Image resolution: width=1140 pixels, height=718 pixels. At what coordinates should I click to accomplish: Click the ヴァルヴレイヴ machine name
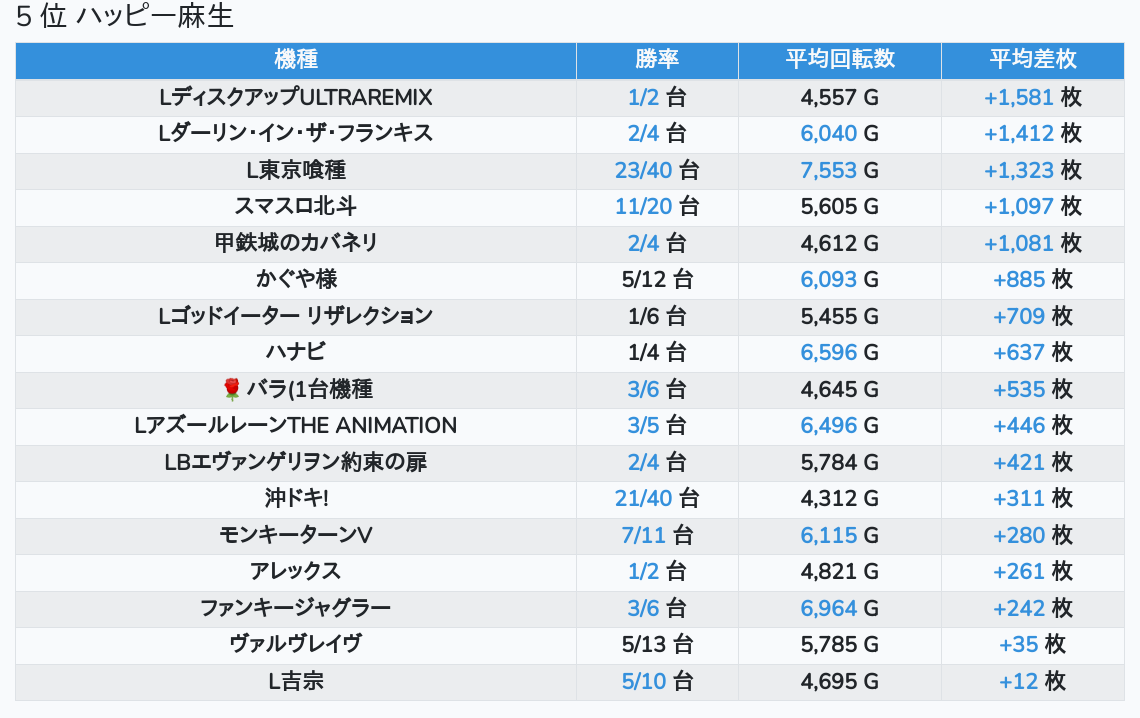pyautogui.click(x=296, y=645)
